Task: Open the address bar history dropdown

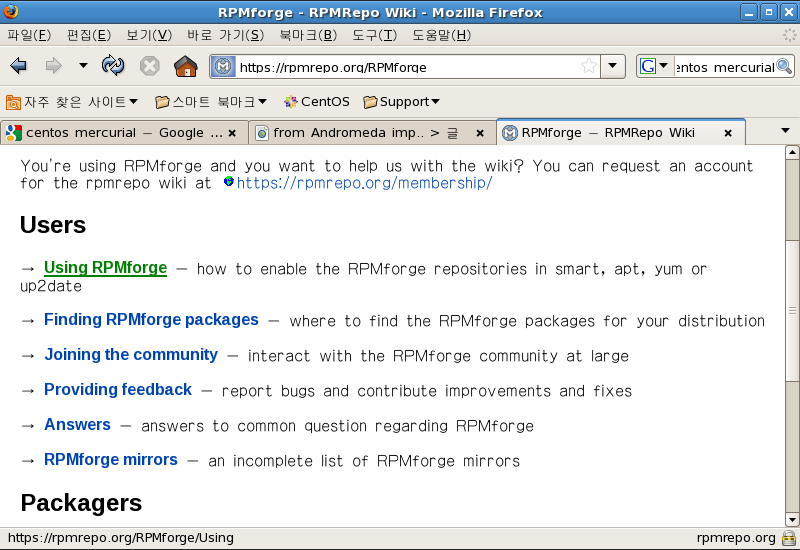Action: pos(613,66)
